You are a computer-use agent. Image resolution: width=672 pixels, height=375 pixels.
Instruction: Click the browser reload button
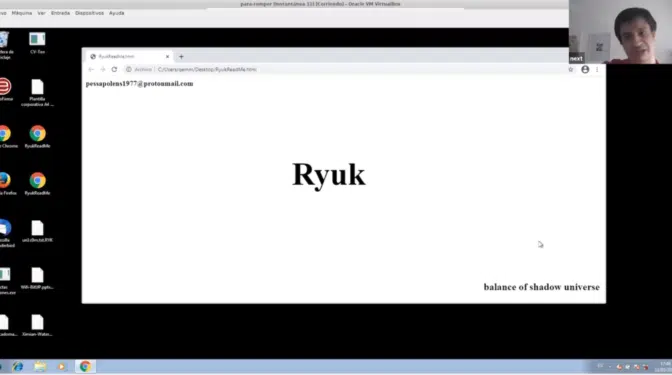click(114, 69)
